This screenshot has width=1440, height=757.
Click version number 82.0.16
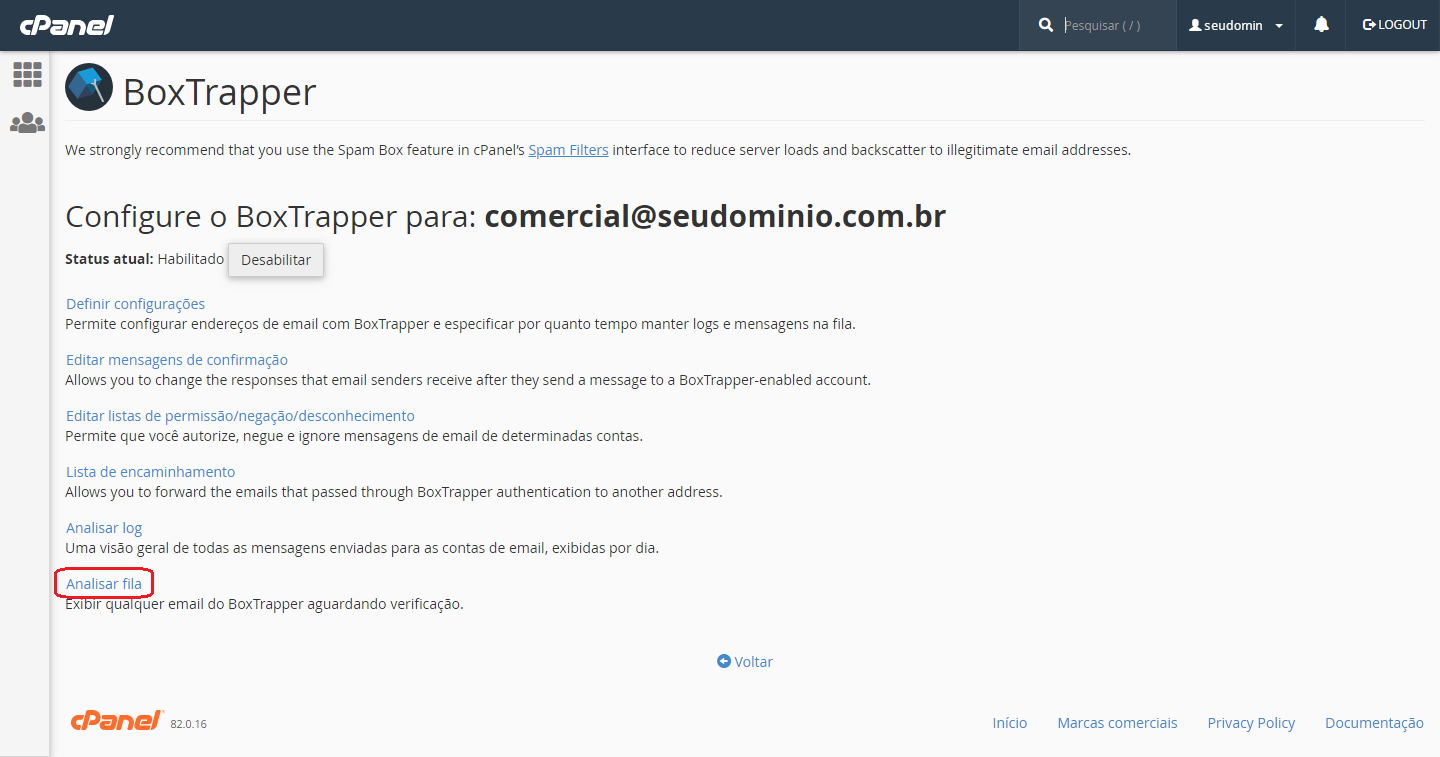(188, 724)
